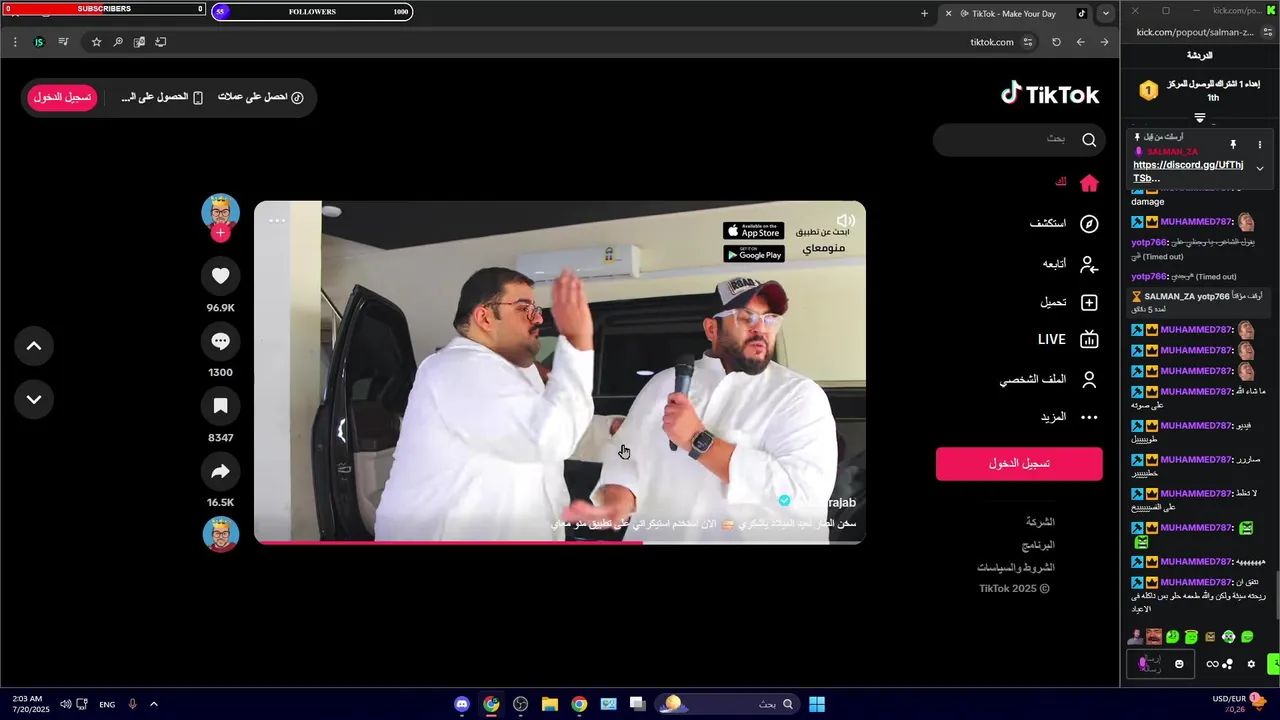
Task: Expand gift leaderboard with striped arrow
Action: click(1199, 118)
